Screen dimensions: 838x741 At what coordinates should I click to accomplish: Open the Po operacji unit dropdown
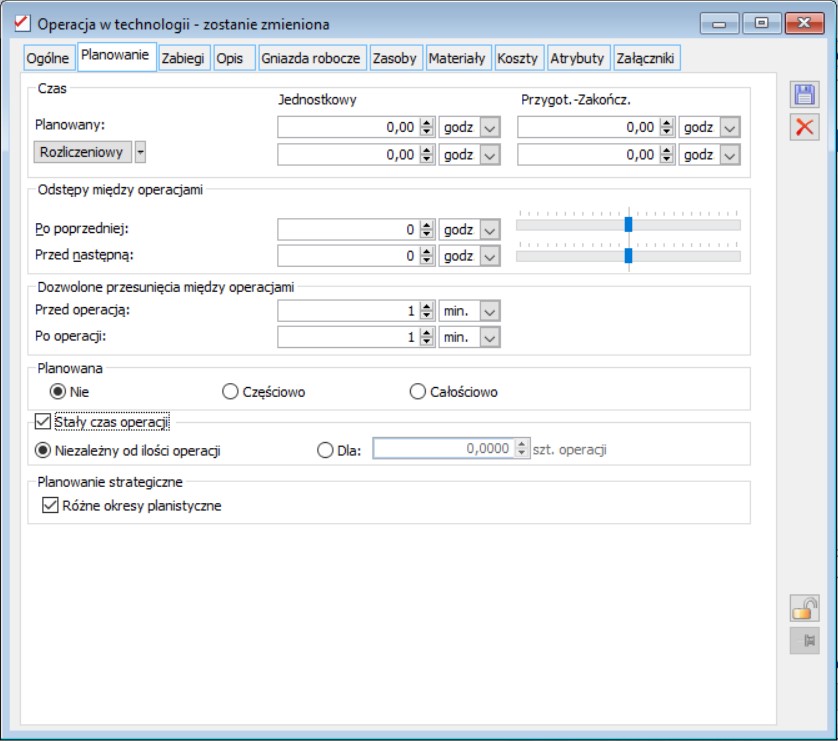(x=490, y=338)
